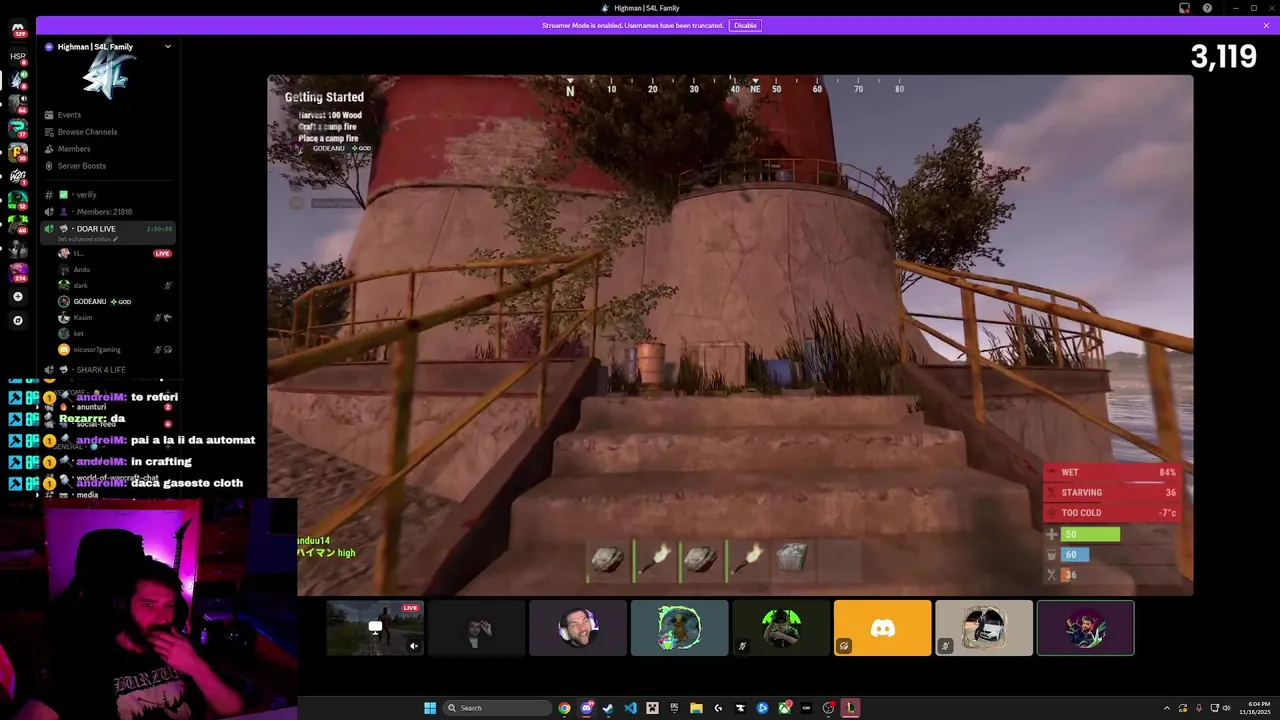Open Xbox app from taskbar
The image size is (1280, 720).
point(785,708)
